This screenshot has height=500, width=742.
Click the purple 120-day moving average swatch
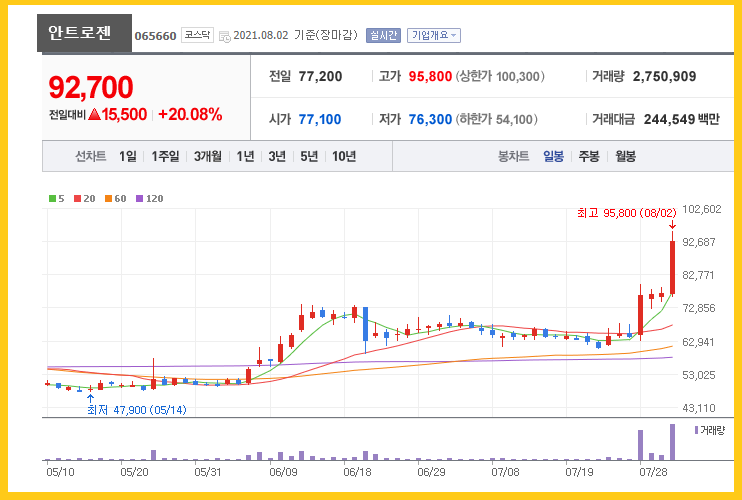coord(139,199)
